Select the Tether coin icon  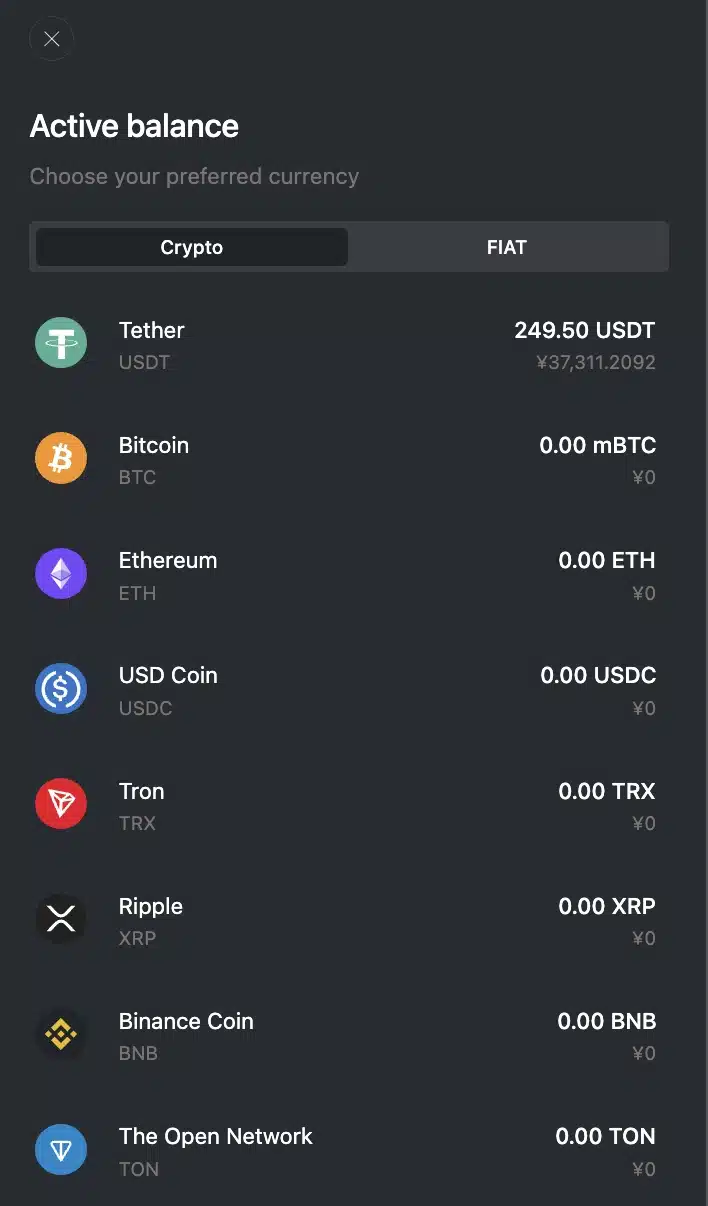61,344
